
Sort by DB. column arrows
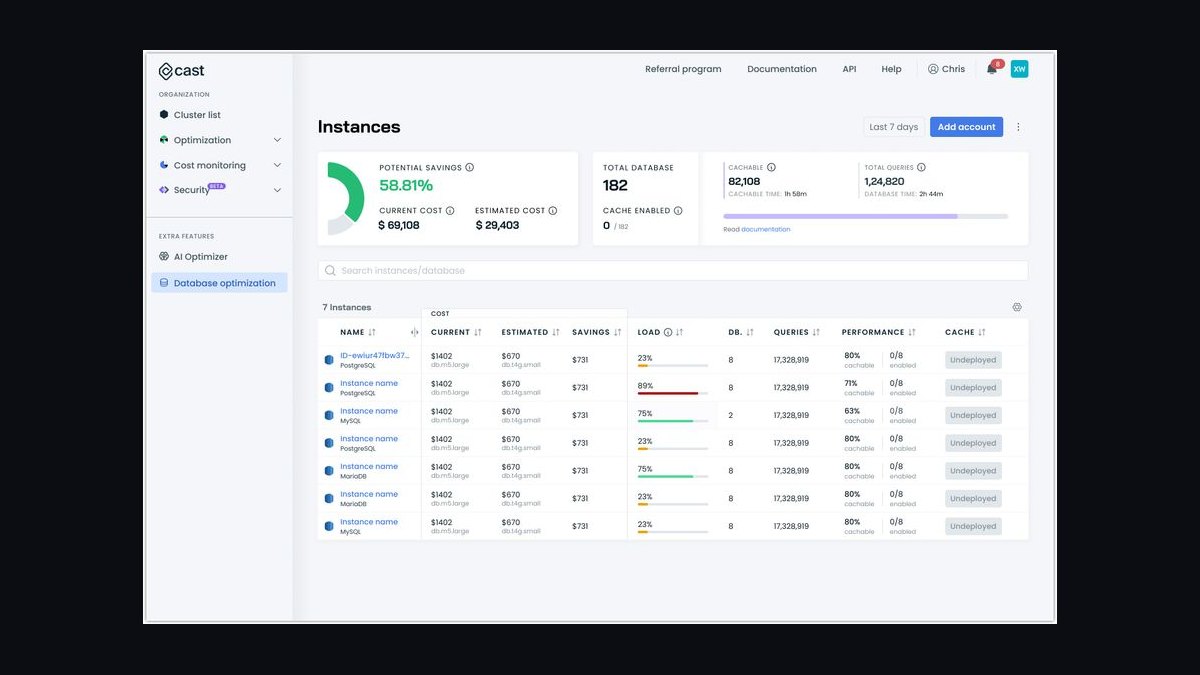click(750, 332)
